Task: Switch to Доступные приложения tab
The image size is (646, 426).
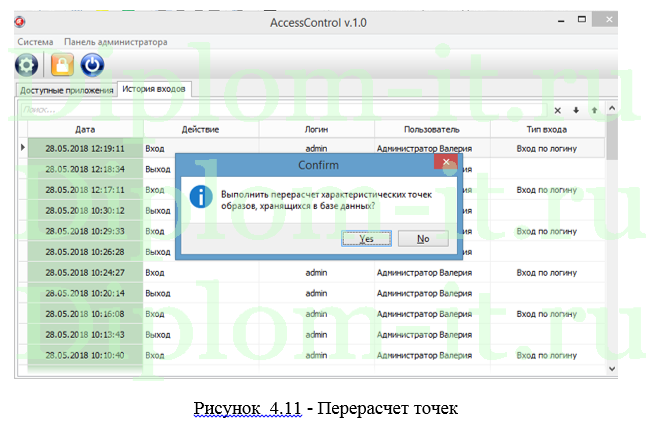Action: click(67, 90)
